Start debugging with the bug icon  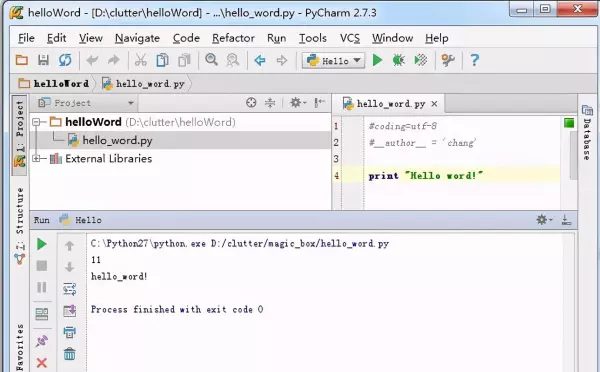pos(399,60)
